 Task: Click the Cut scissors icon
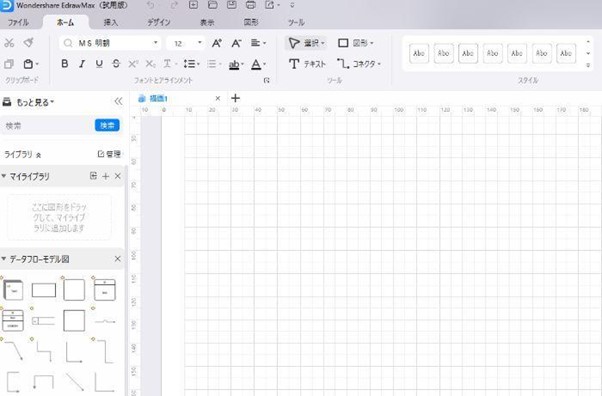(9, 43)
